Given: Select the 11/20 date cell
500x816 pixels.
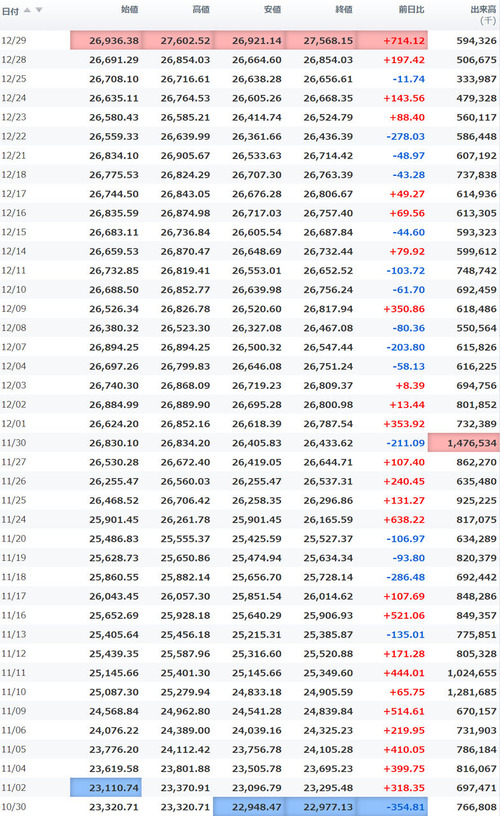Looking at the screenshot, I should point(14,539).
